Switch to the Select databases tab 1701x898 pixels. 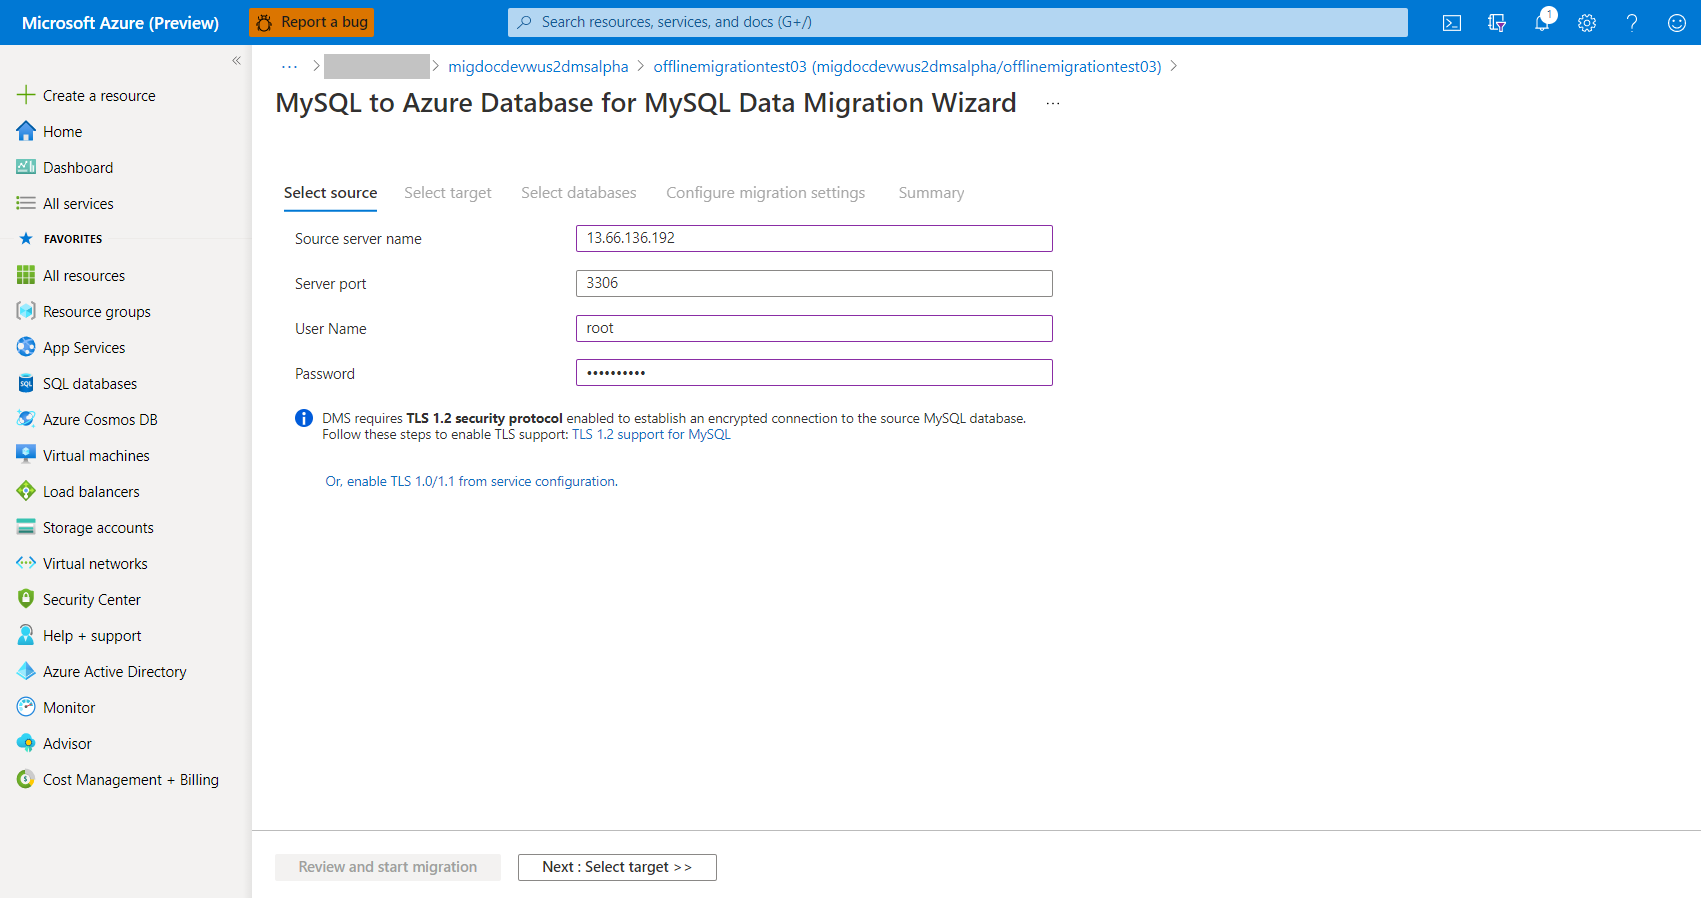coord(579,193)
